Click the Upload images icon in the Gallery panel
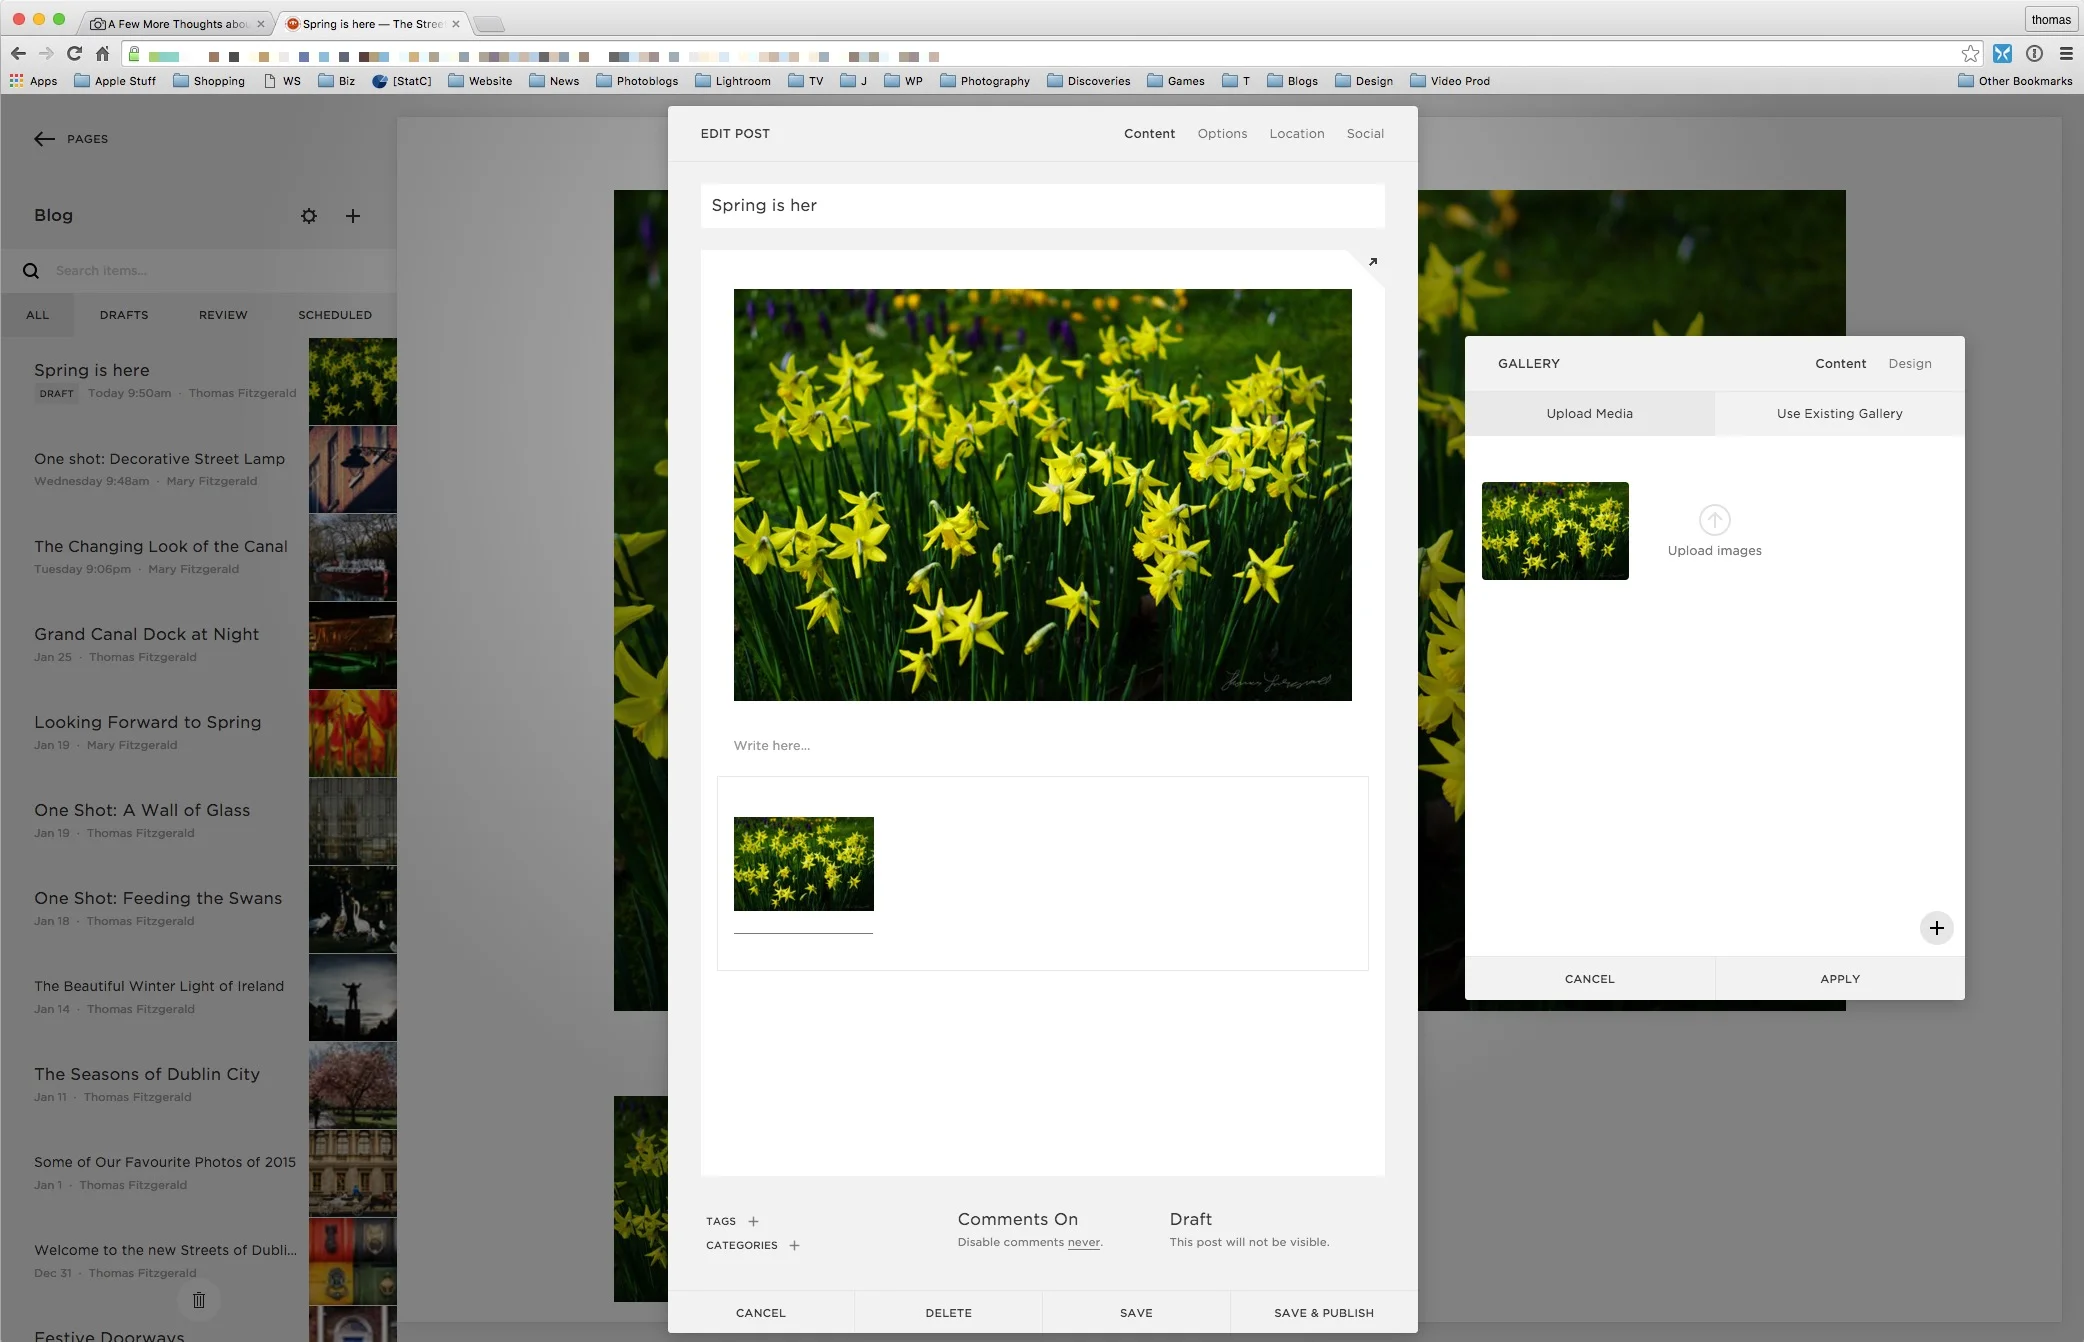 tap(1714, 520)
